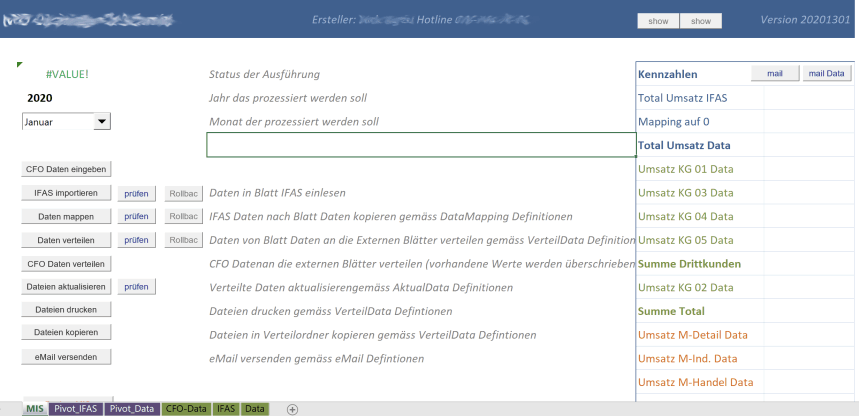Click the Version 20201301 label
The image size is (859, 416).
point(805,20)
